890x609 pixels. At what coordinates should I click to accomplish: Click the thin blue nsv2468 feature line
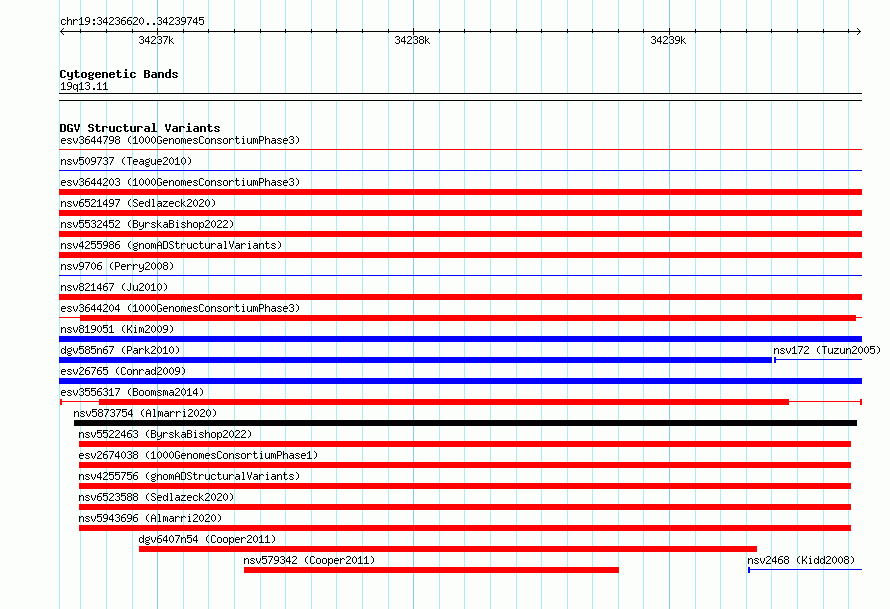tap(805, 570)
